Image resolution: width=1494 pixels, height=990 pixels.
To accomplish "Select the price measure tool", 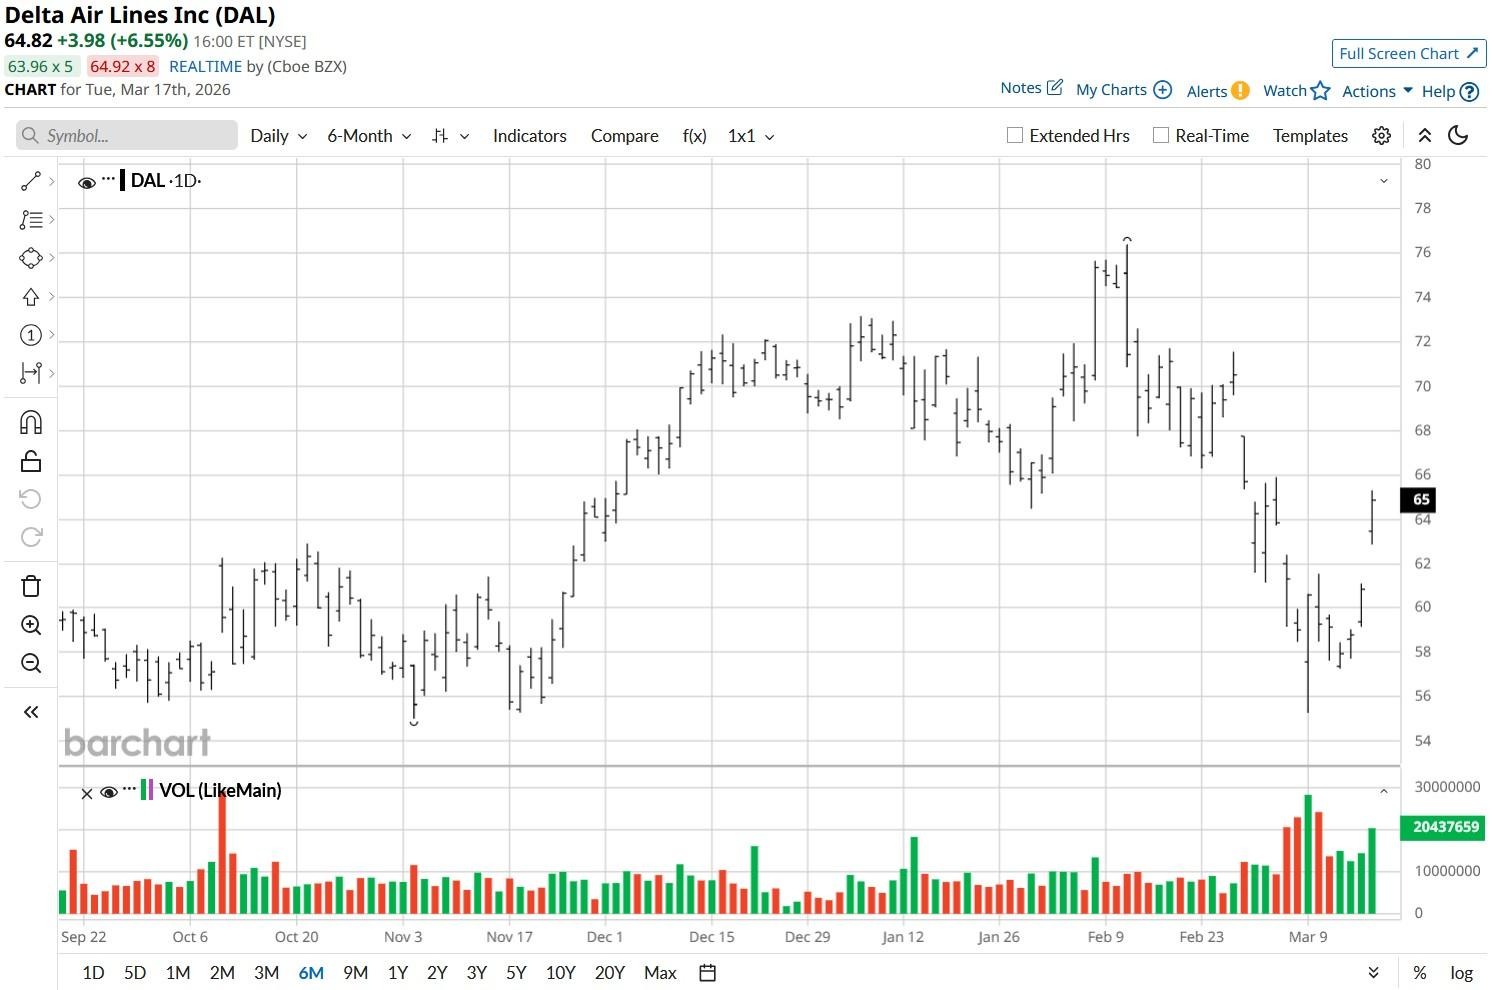I will point(31,373).
